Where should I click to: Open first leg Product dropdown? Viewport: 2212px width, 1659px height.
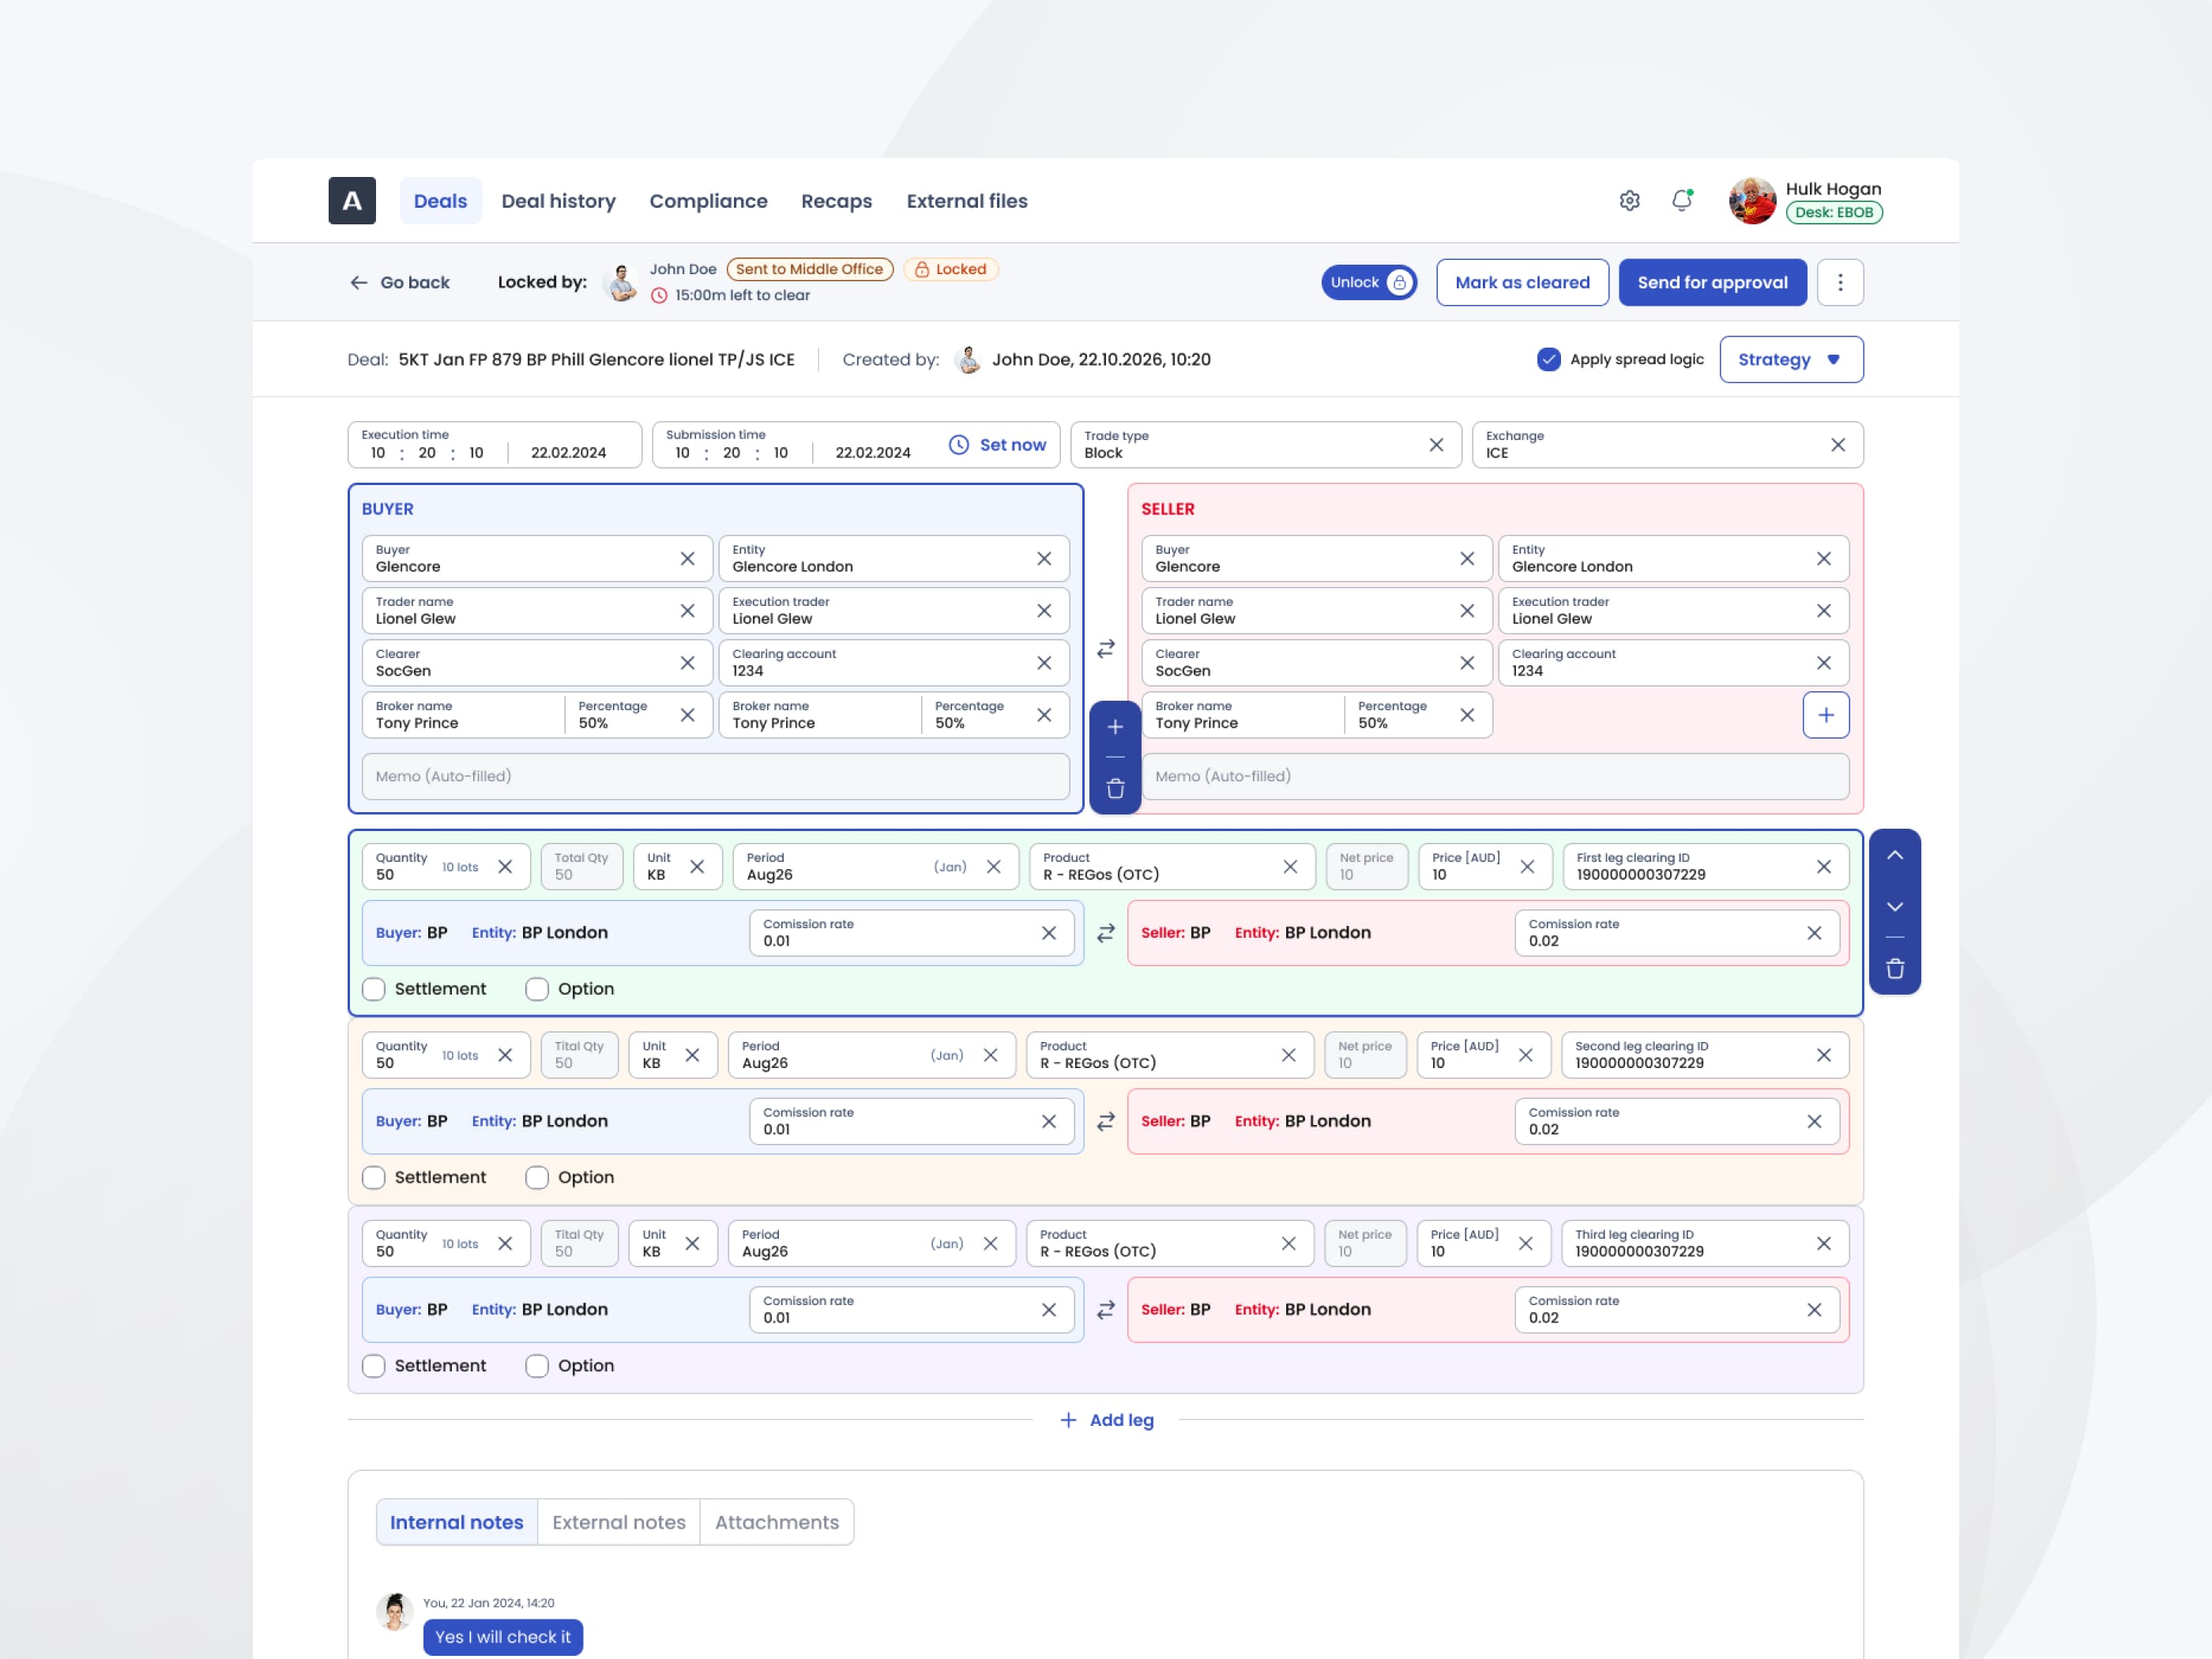click(x=1172, y=867)
